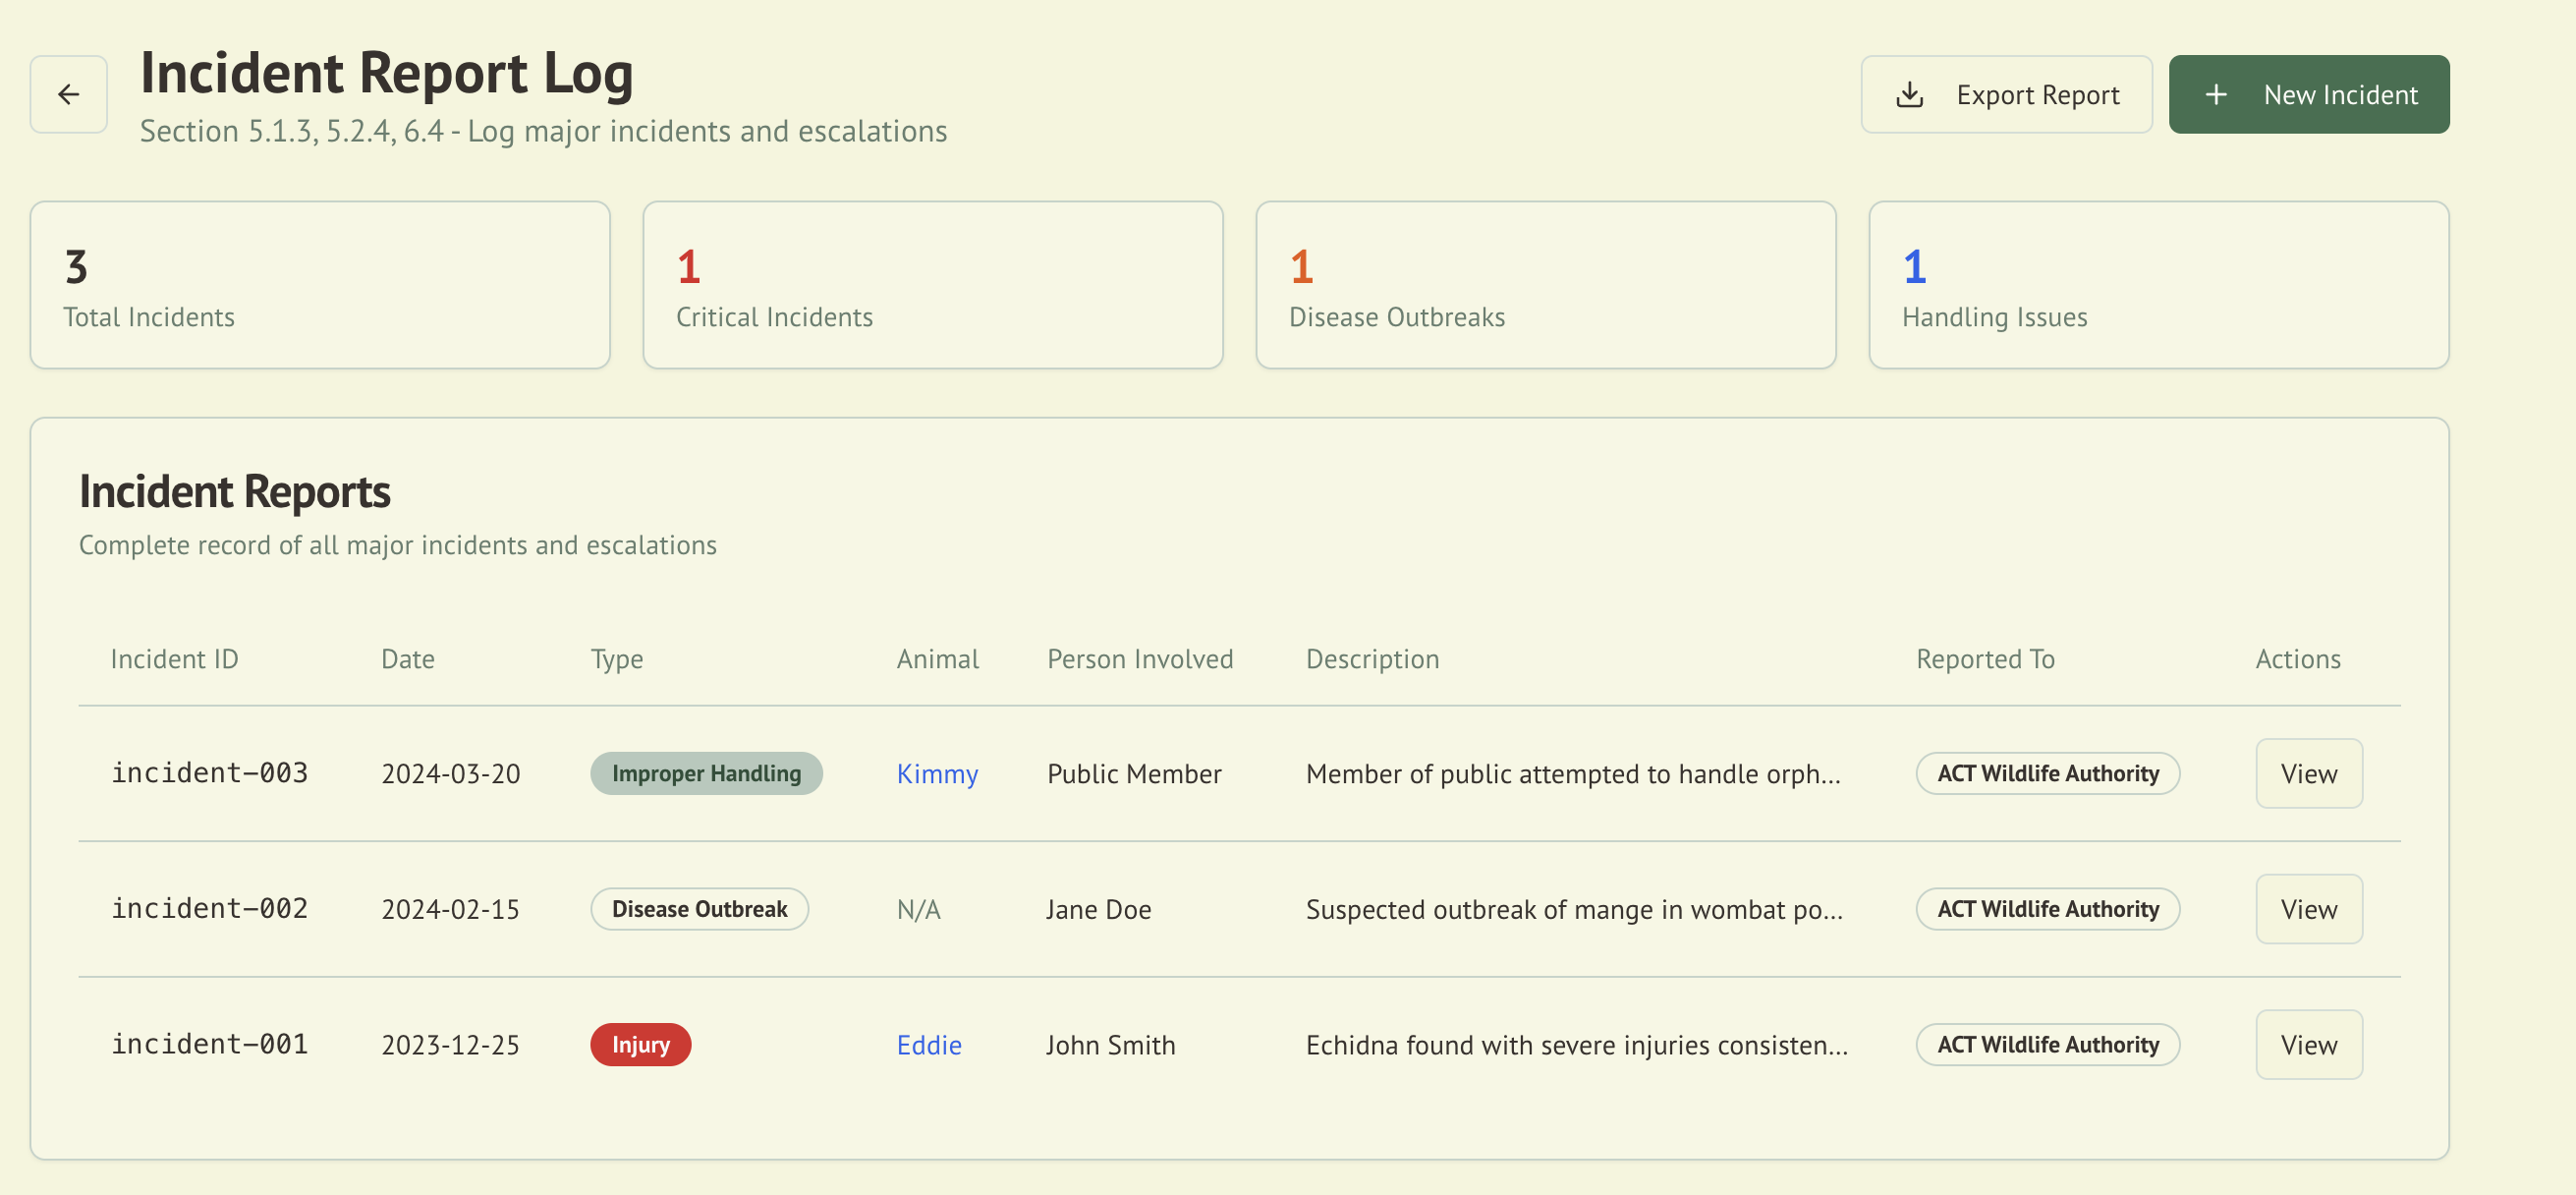Click the red Injury type badge
The height and width of the screenshot is (1195, 2576).
pyautogui.click(x=641, y=1044)
